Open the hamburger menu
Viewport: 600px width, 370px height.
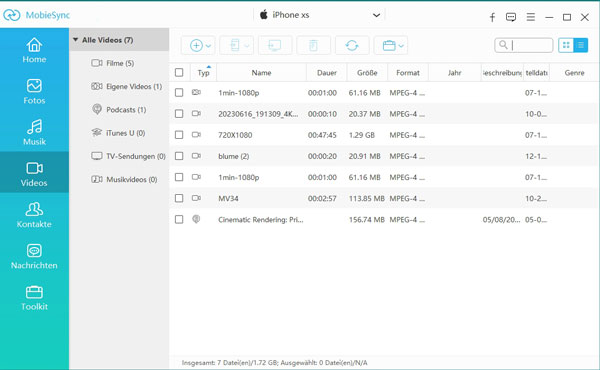pyautogui.click(x=530, y=17)
